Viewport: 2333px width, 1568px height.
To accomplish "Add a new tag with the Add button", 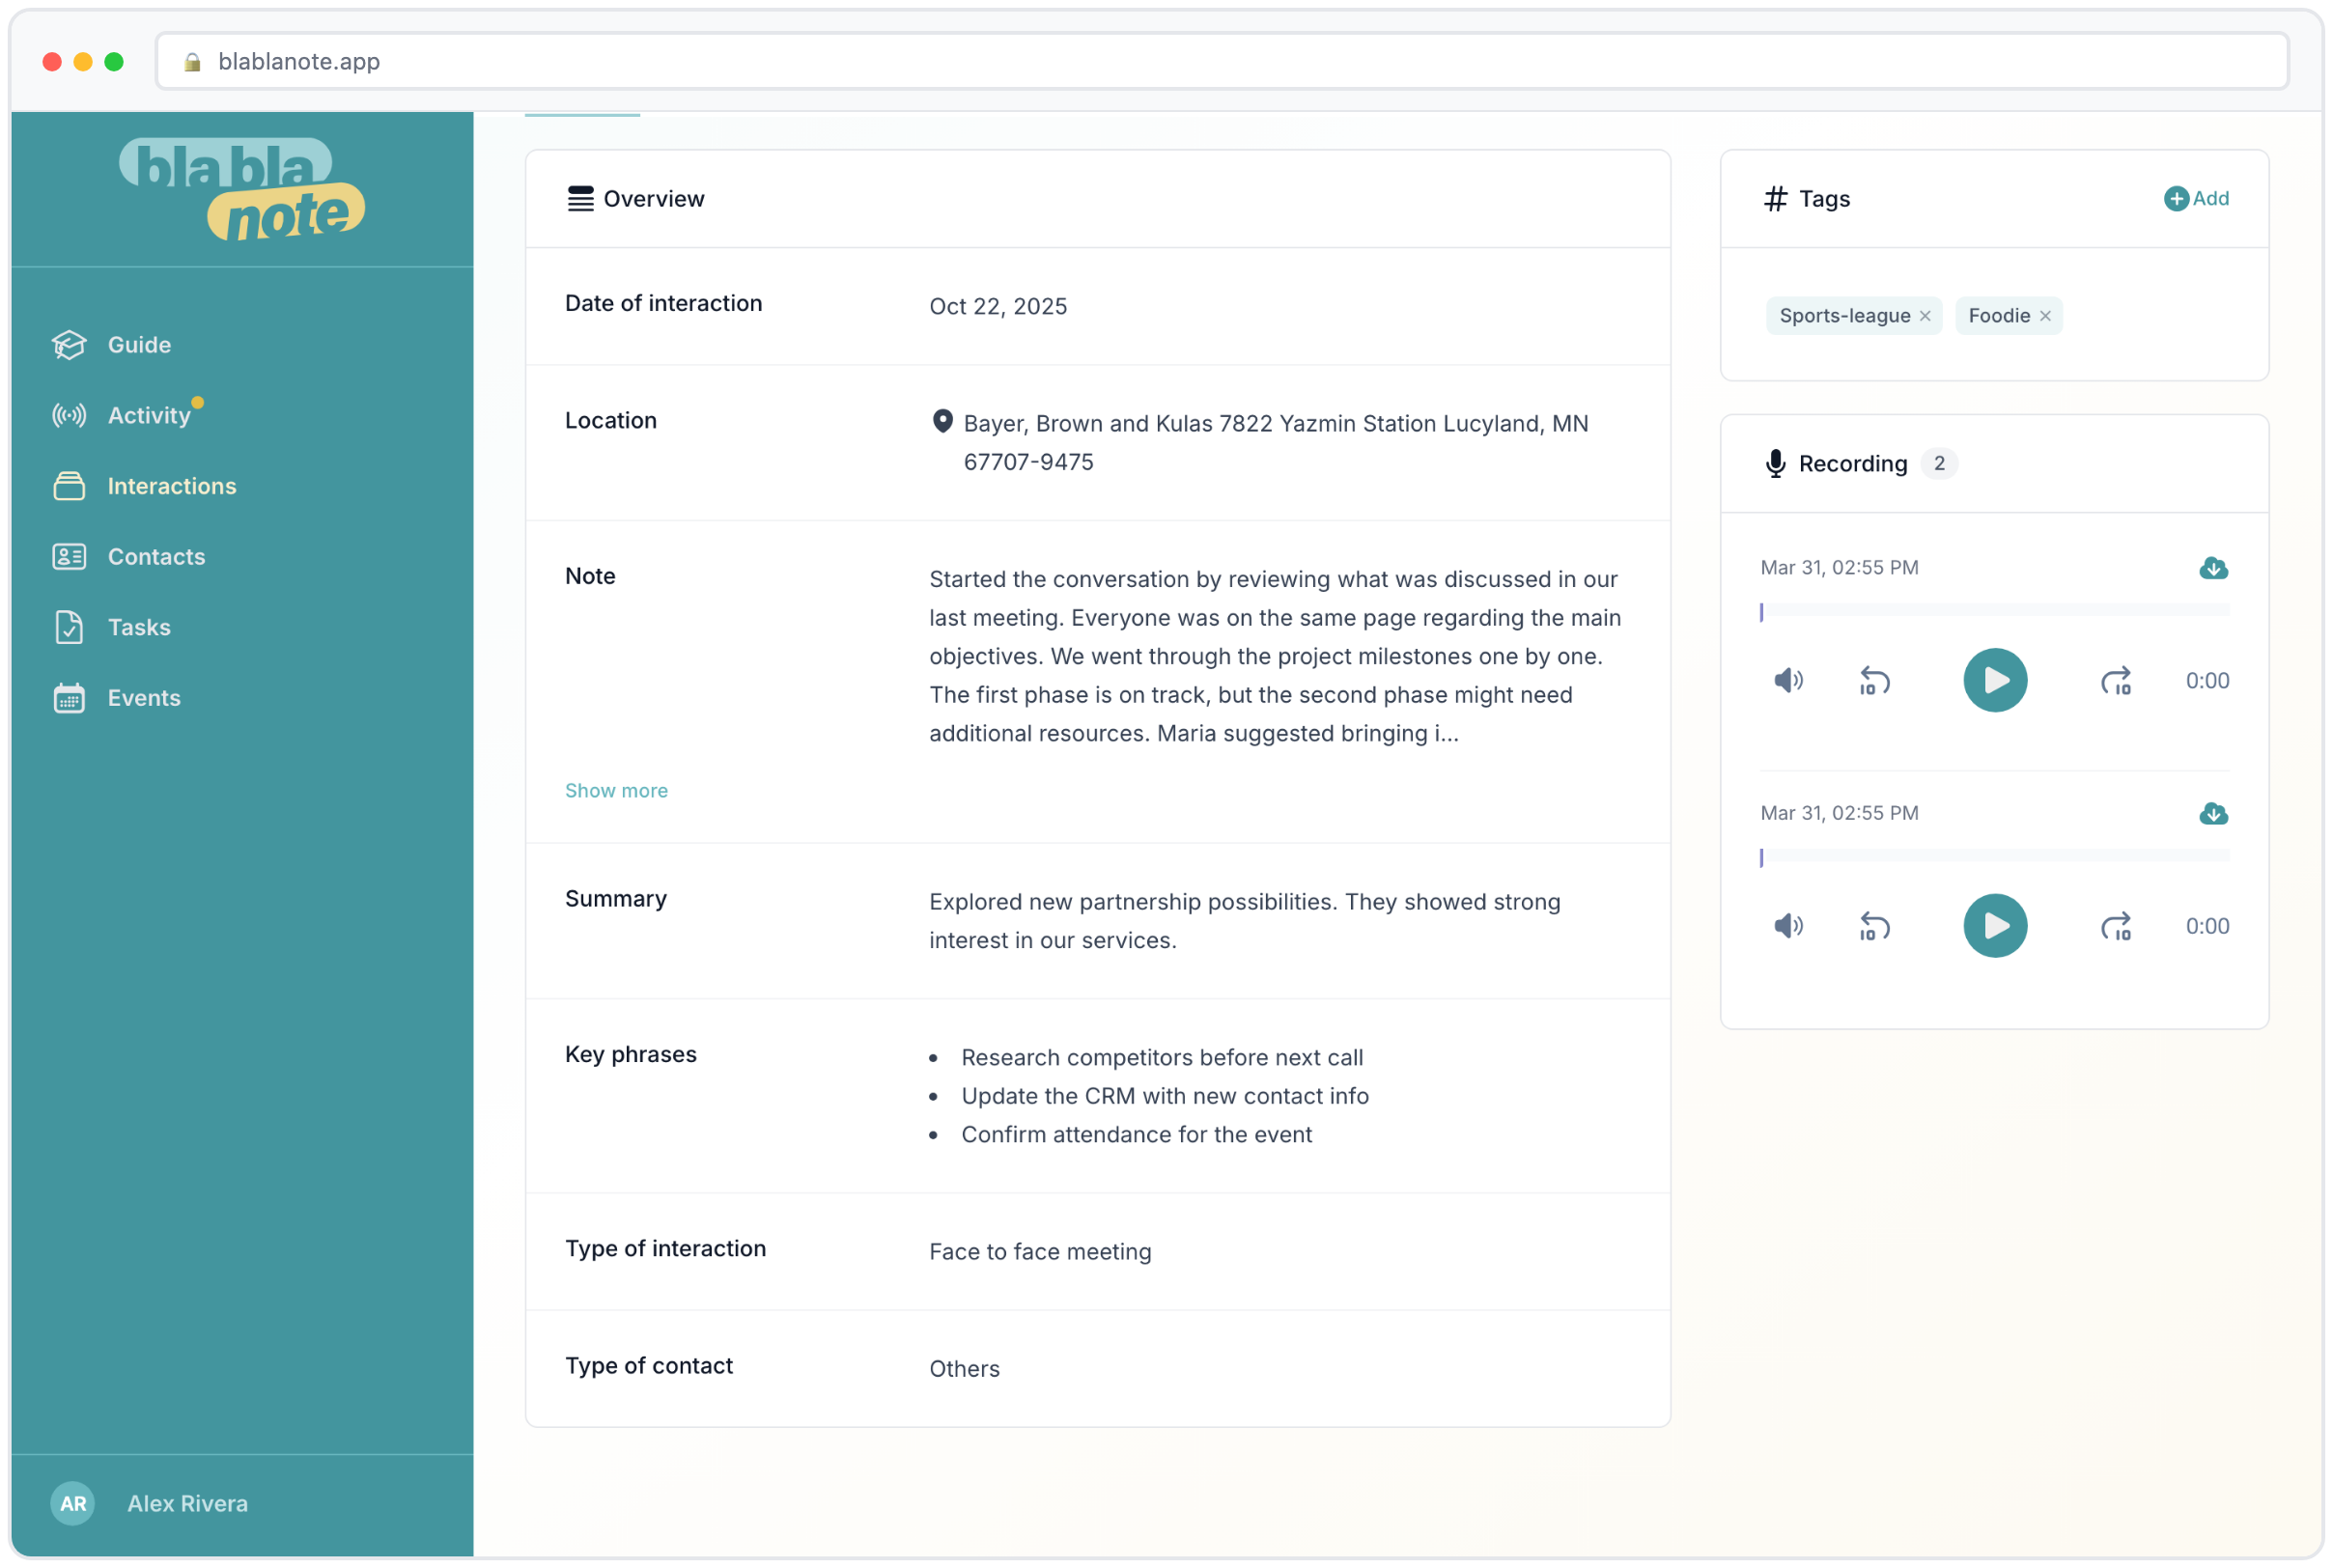I will (x=2196, y=198).
